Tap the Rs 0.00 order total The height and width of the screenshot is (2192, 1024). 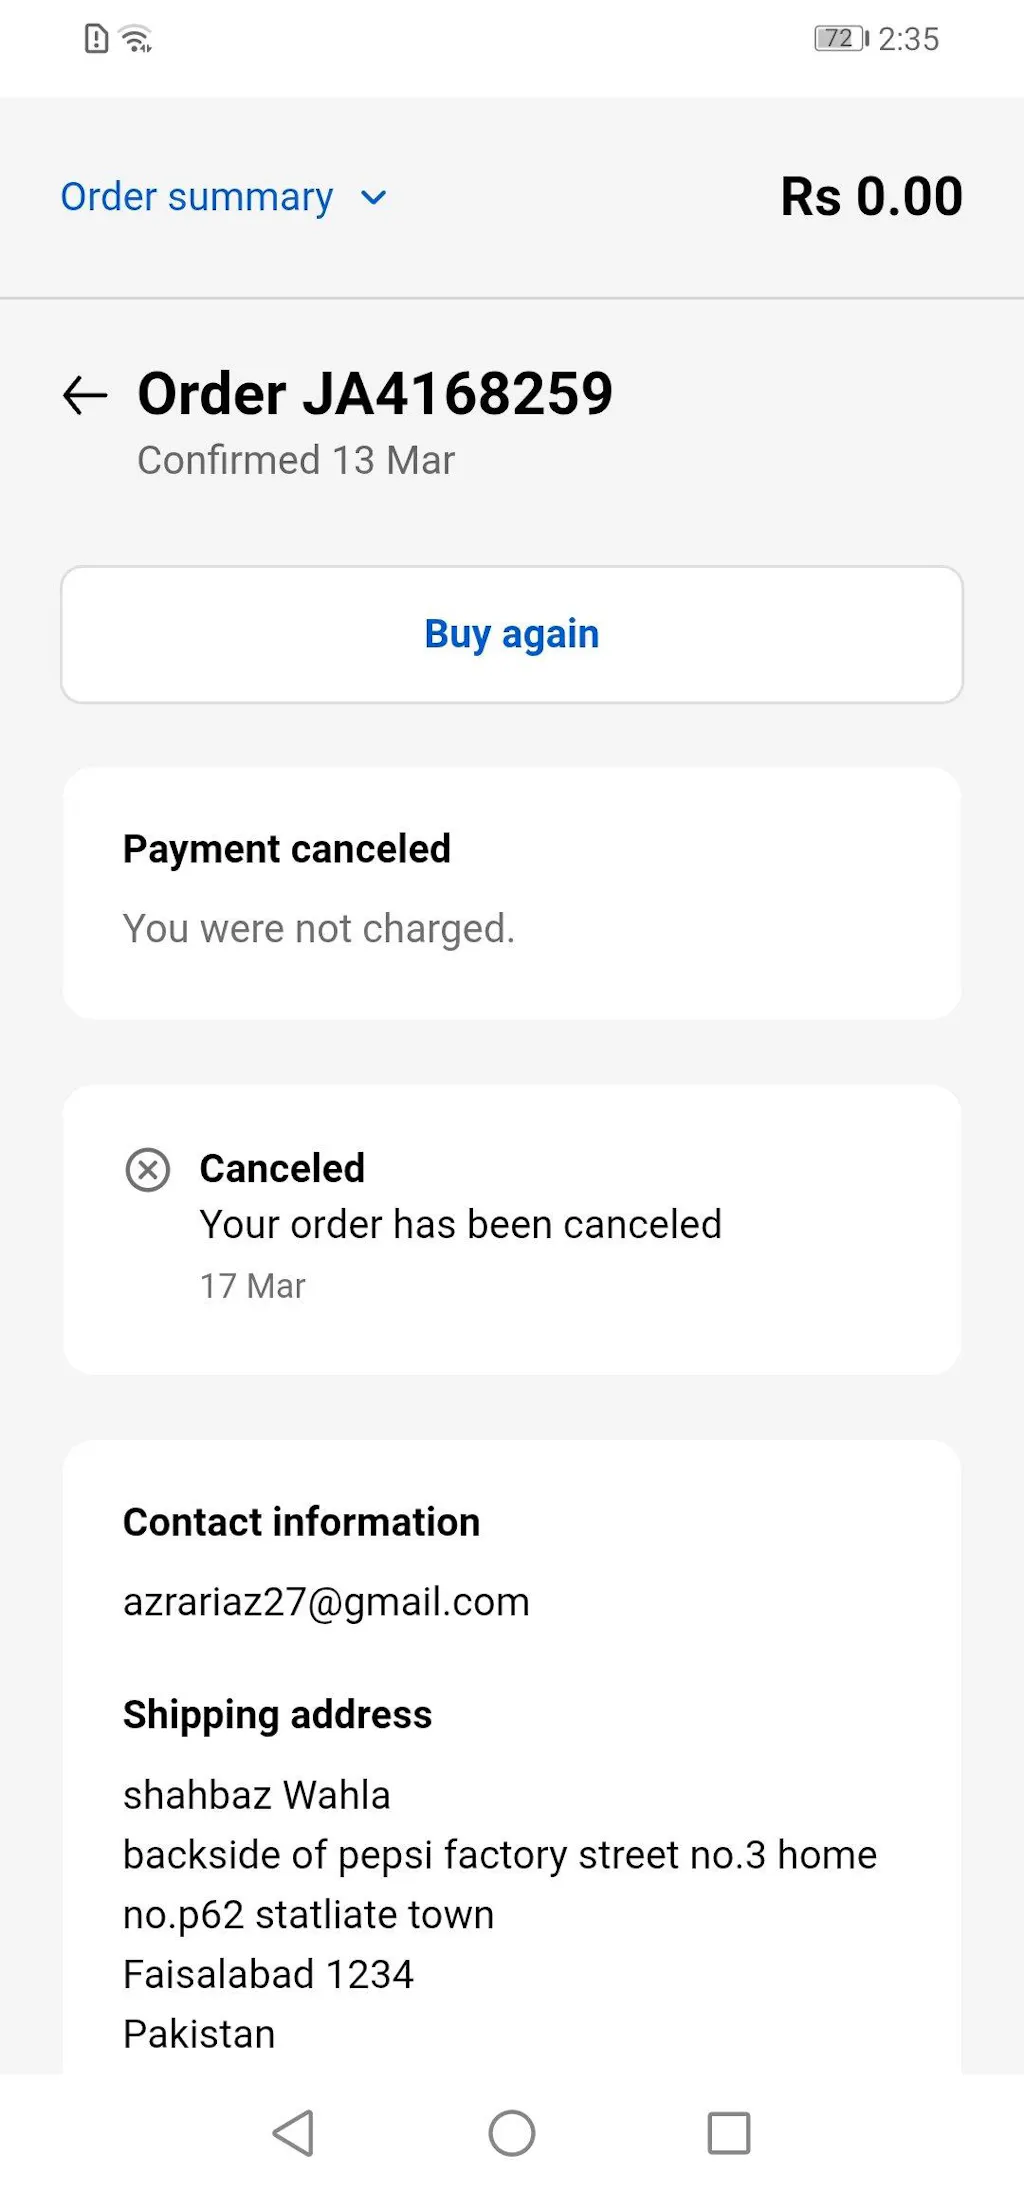pos(871,197)
